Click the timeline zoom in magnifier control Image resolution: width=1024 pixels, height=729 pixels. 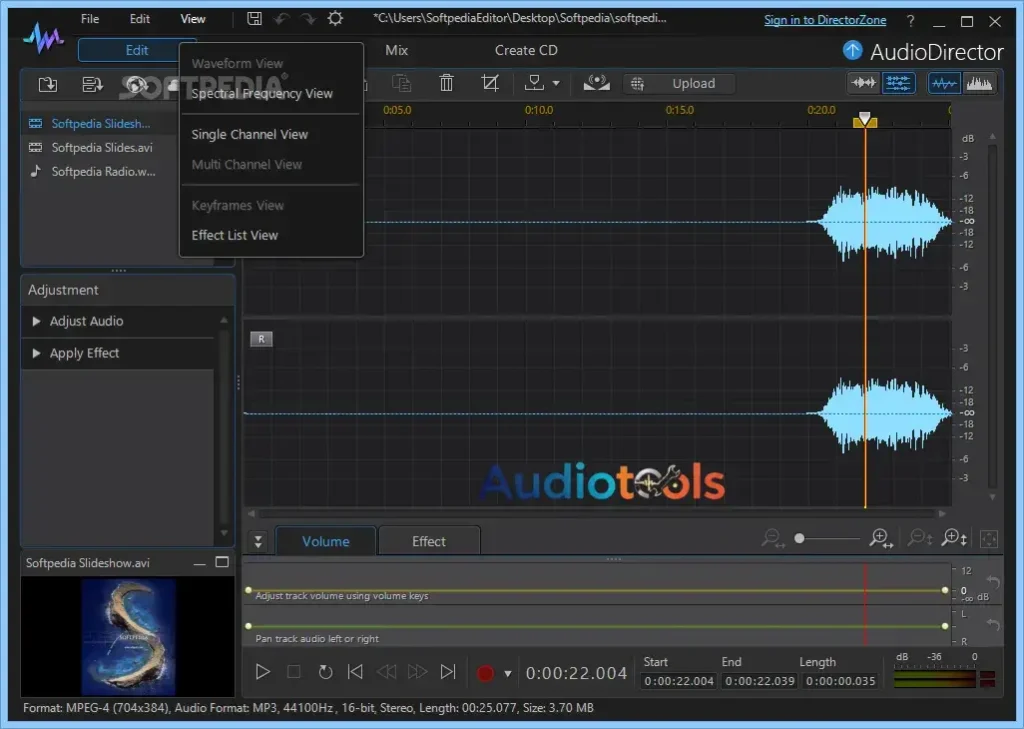[879, 538]
